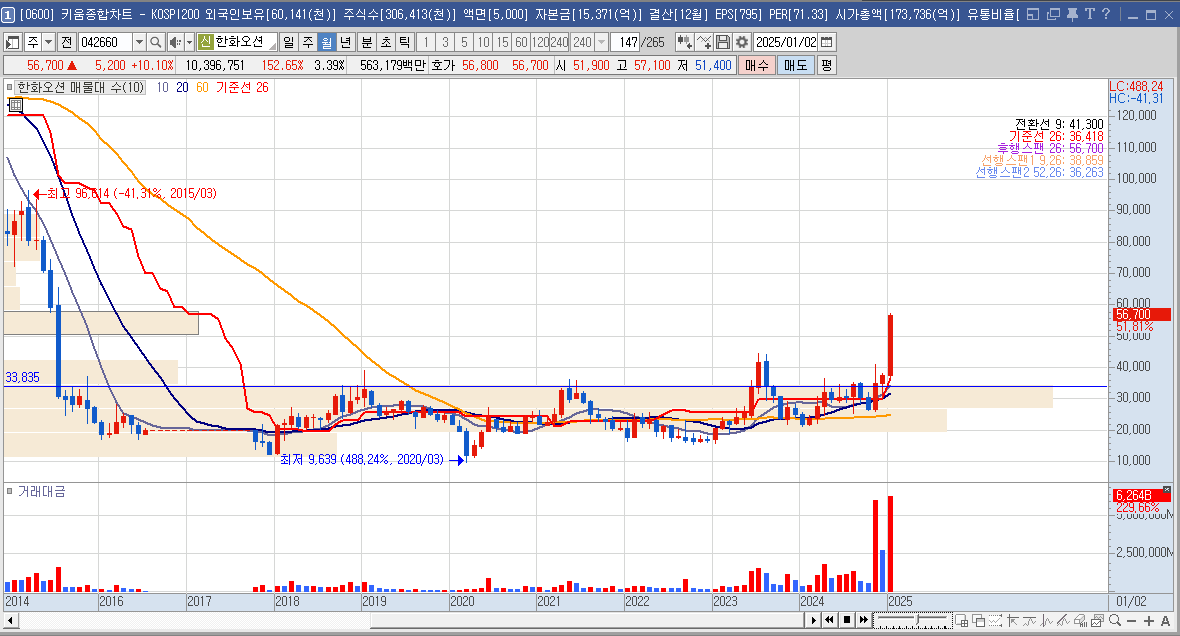This screenshot has width=1180, height=636.
Task: Click the eraser tool icon in bottom toolbar
Action: [1081, 620]
